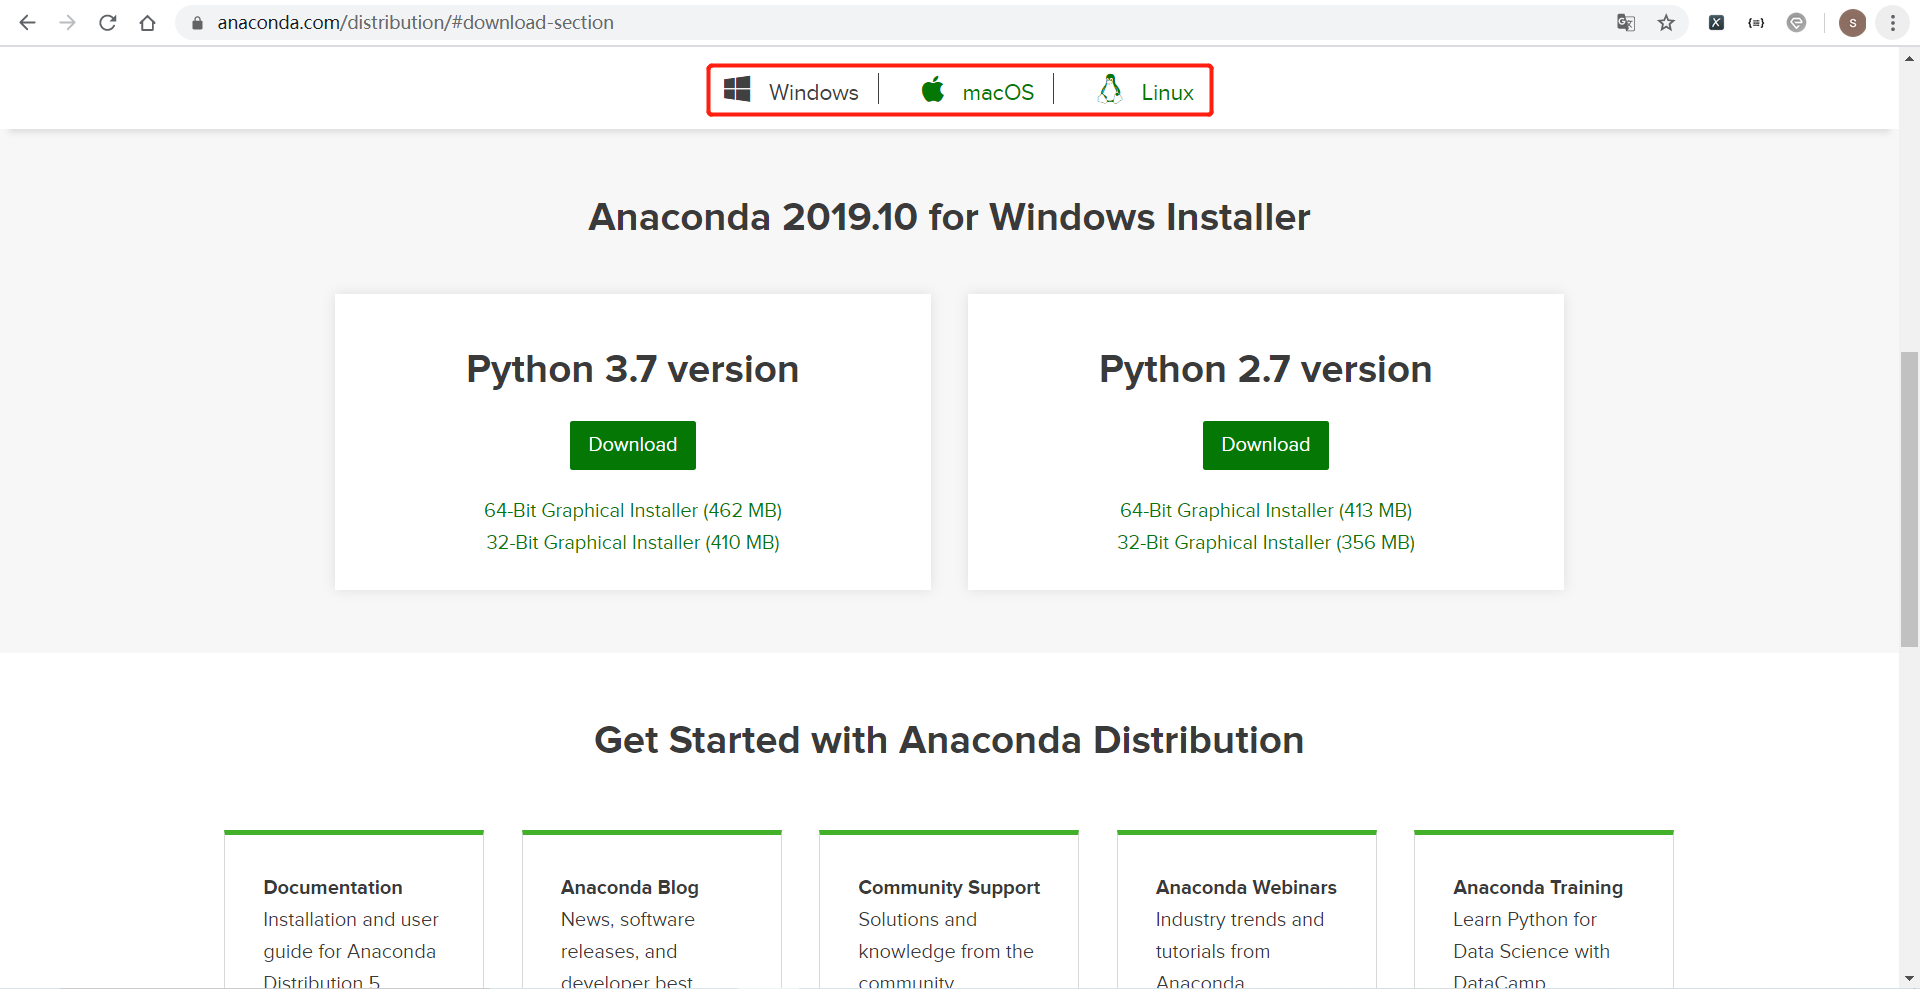Click the scrollbar down arrow

point(1909,979)
